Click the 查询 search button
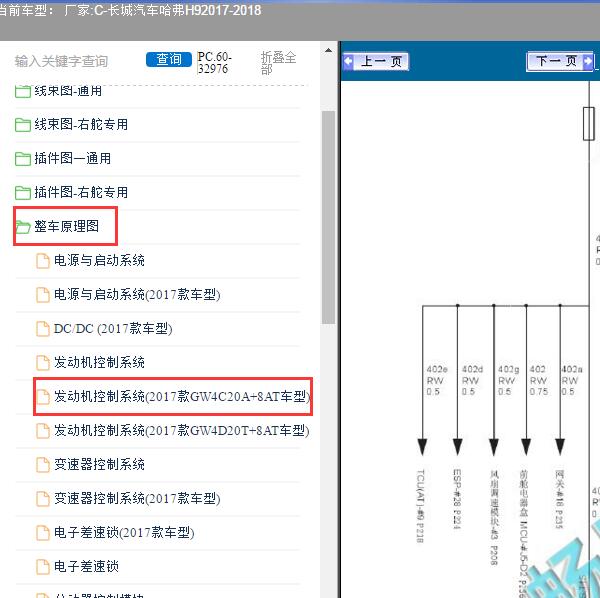 pyautogui.click(x=169, y=59)
